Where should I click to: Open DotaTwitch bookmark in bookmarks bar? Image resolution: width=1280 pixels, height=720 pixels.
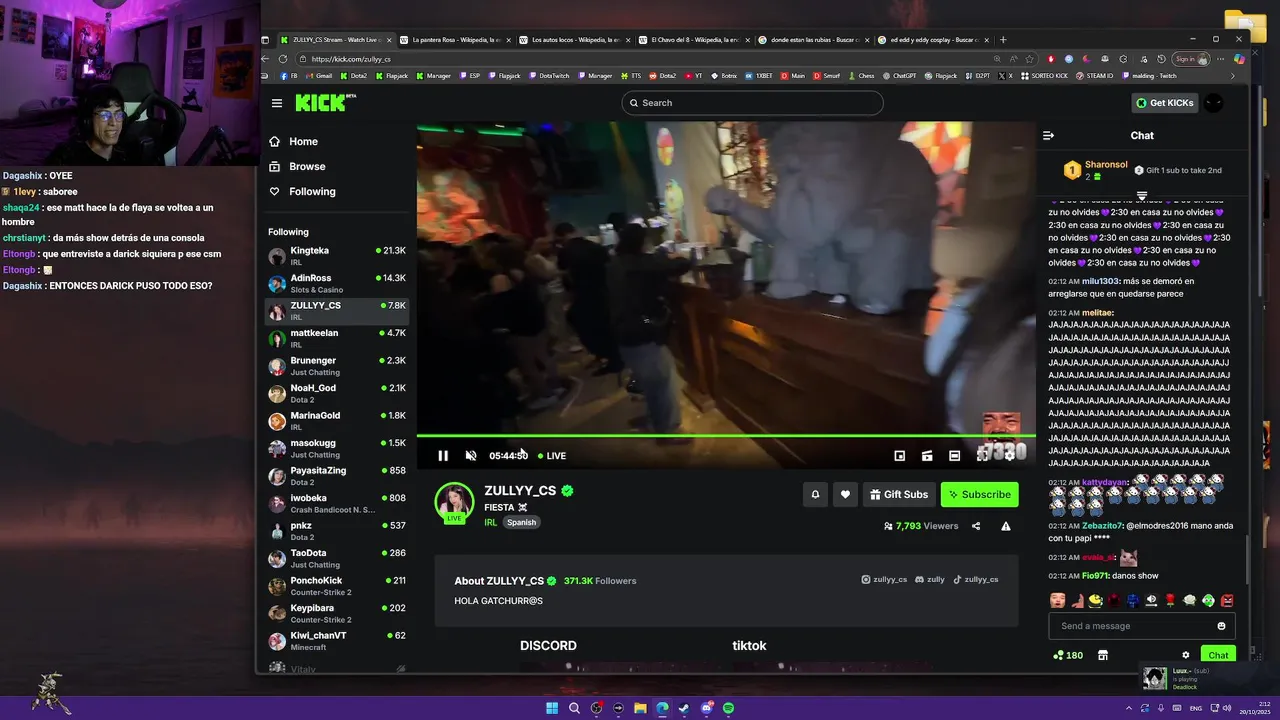[549, 76]
